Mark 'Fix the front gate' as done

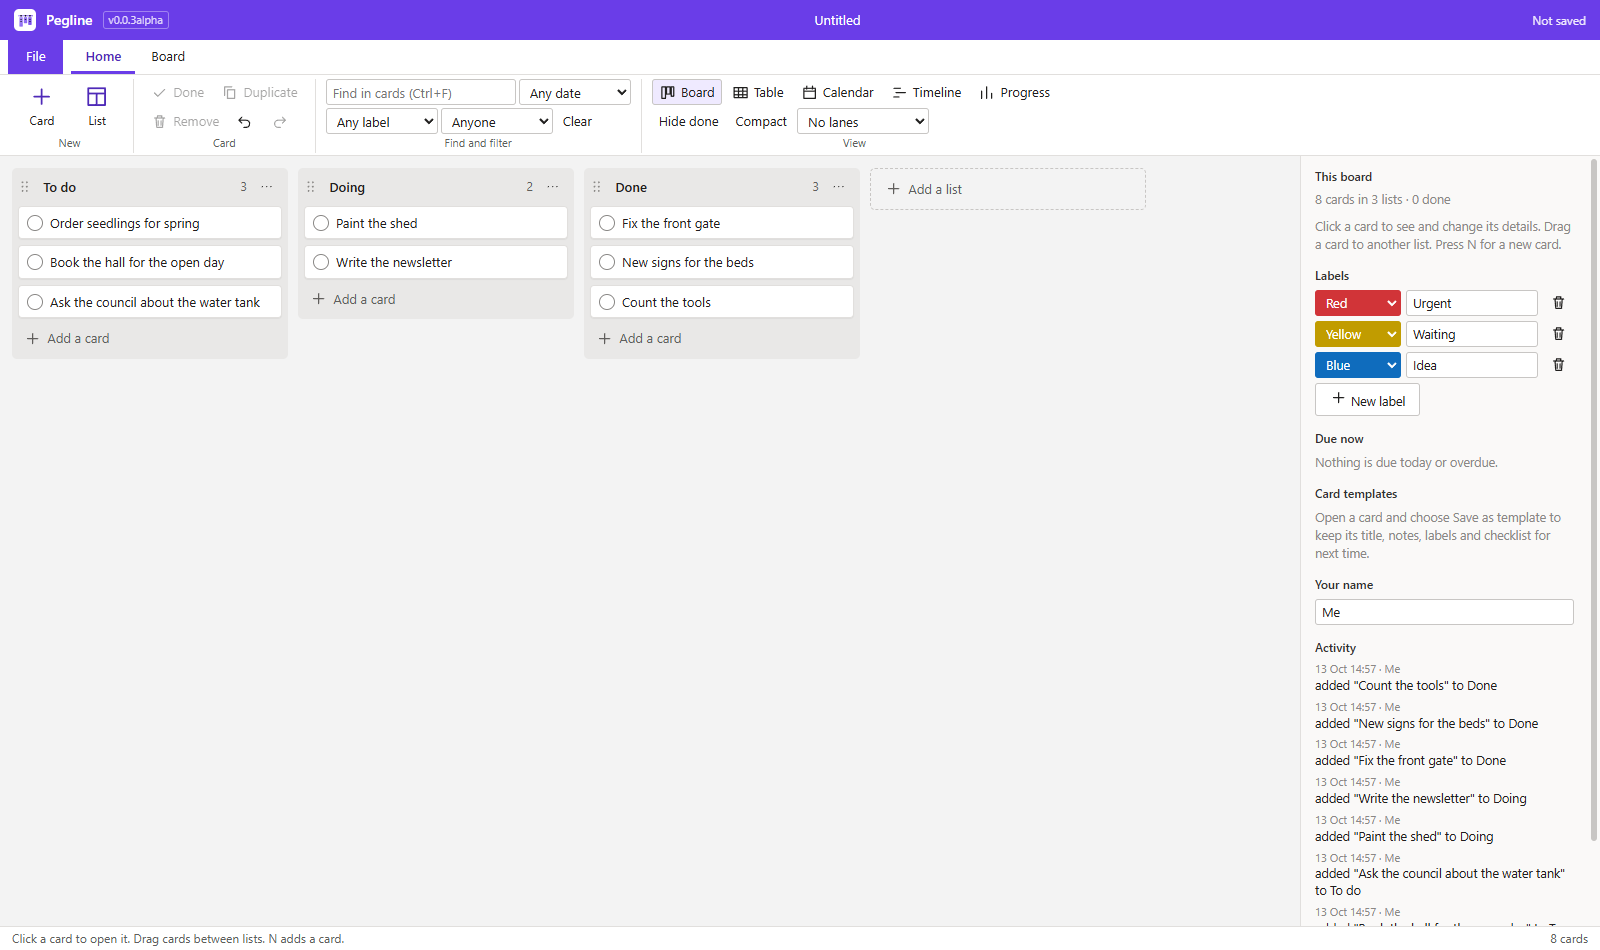point(607,223)
